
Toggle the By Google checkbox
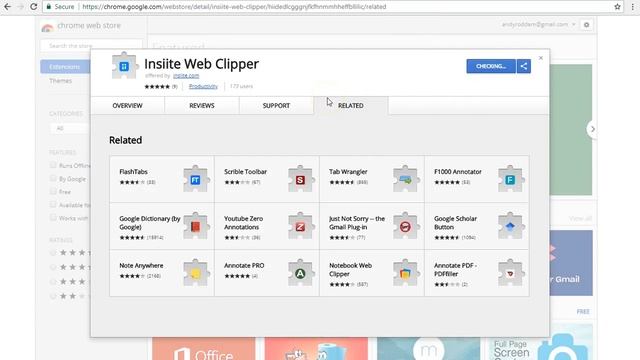[x=53, y=178]
